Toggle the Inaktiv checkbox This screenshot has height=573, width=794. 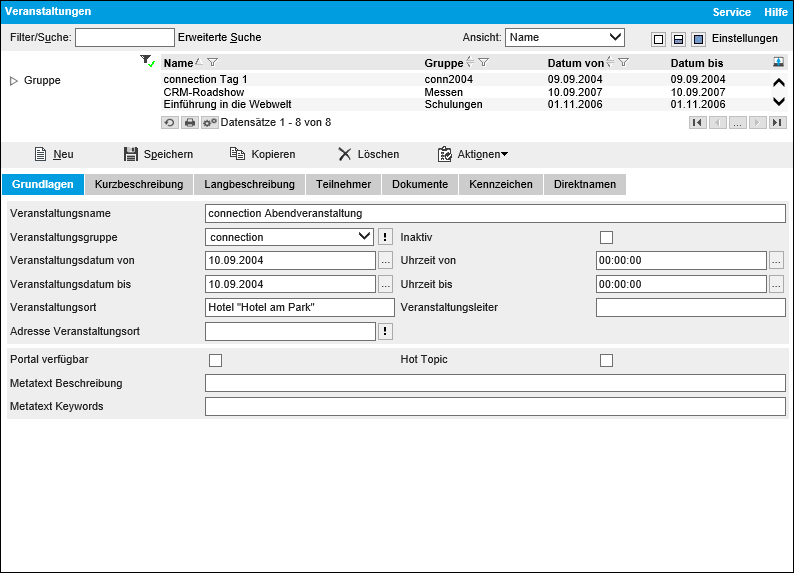[606, 237]
